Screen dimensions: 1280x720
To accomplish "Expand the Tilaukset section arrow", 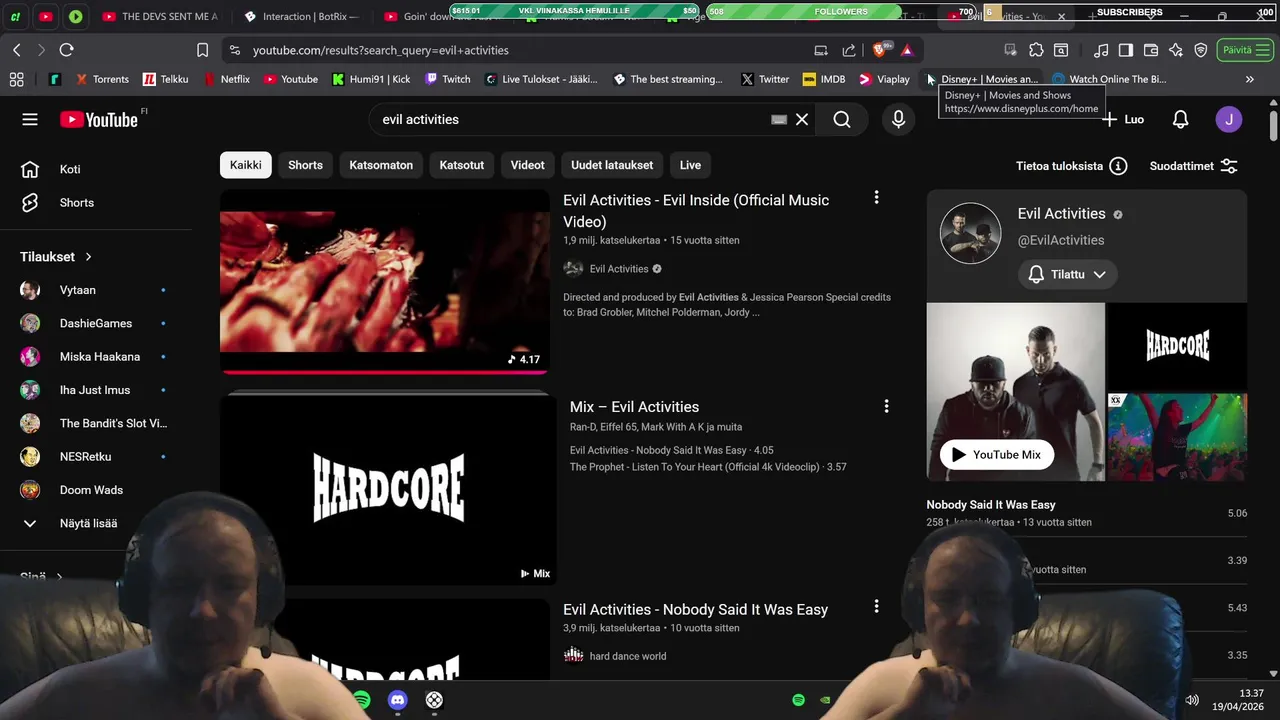I will click(x=88, y=257).
